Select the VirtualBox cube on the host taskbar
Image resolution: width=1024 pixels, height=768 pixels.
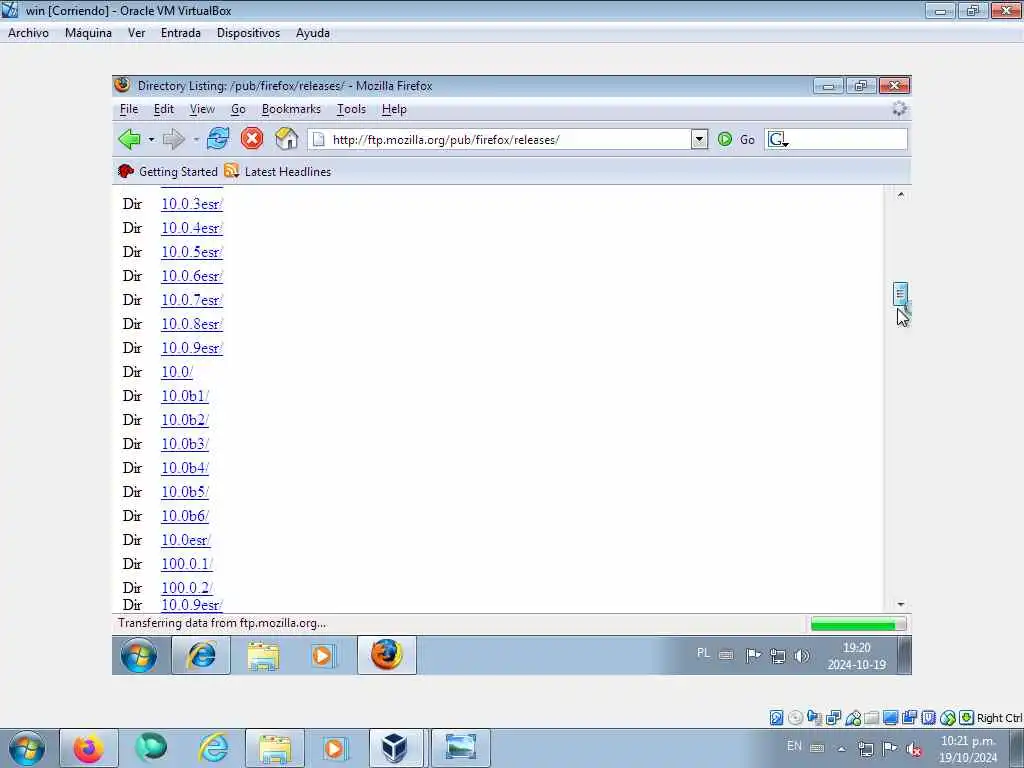[395, 748]
